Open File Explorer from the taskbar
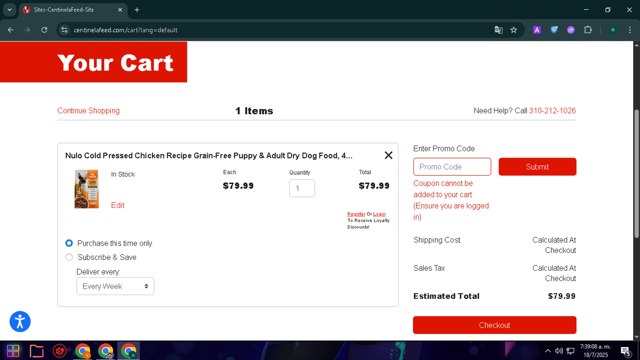This screenshot has height=360, width=640. (x=37, y=351)
